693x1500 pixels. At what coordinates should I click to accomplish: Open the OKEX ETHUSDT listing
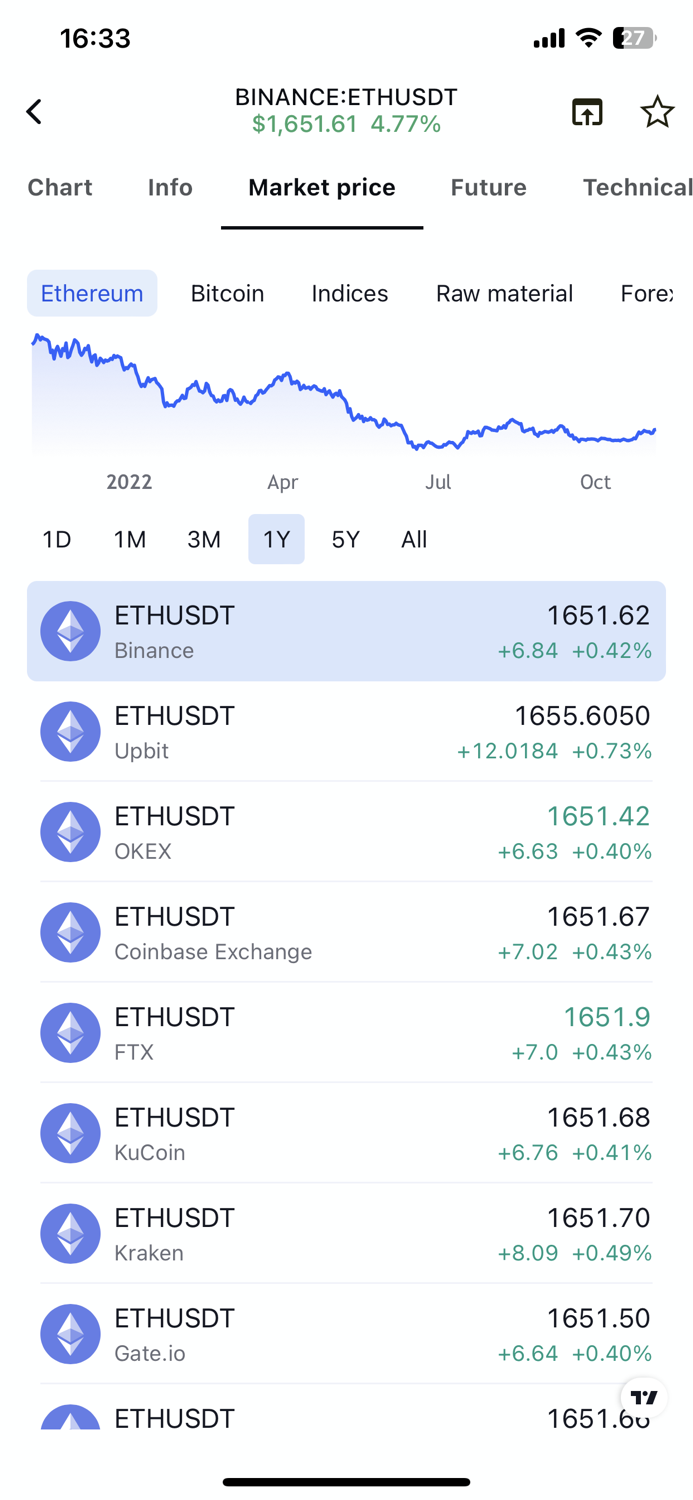tap(346, 831)
